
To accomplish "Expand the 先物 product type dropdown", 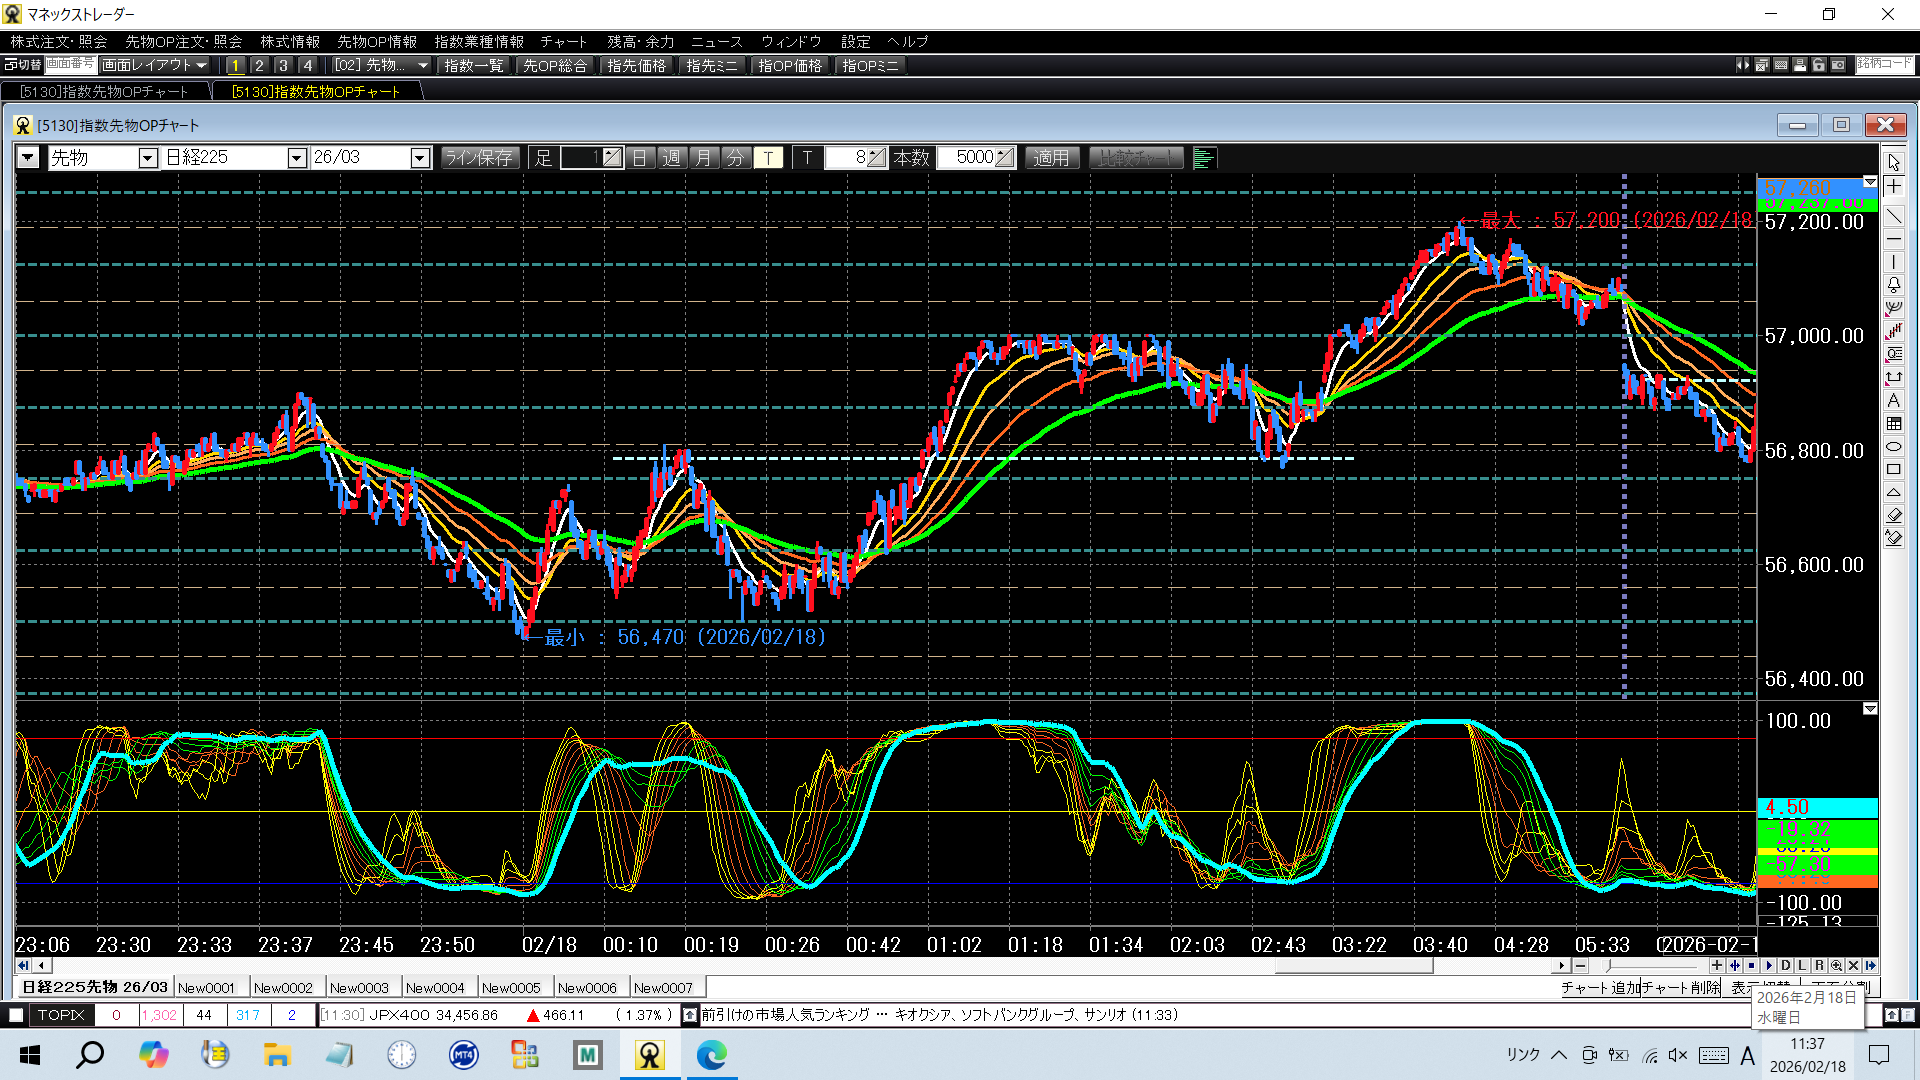I will click(147, 158).
